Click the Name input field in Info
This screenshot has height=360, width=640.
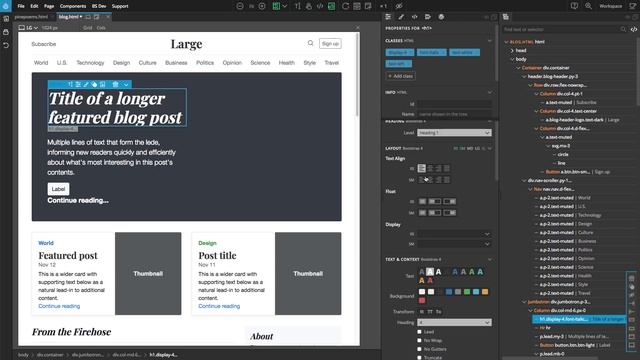tap(454, 114)
